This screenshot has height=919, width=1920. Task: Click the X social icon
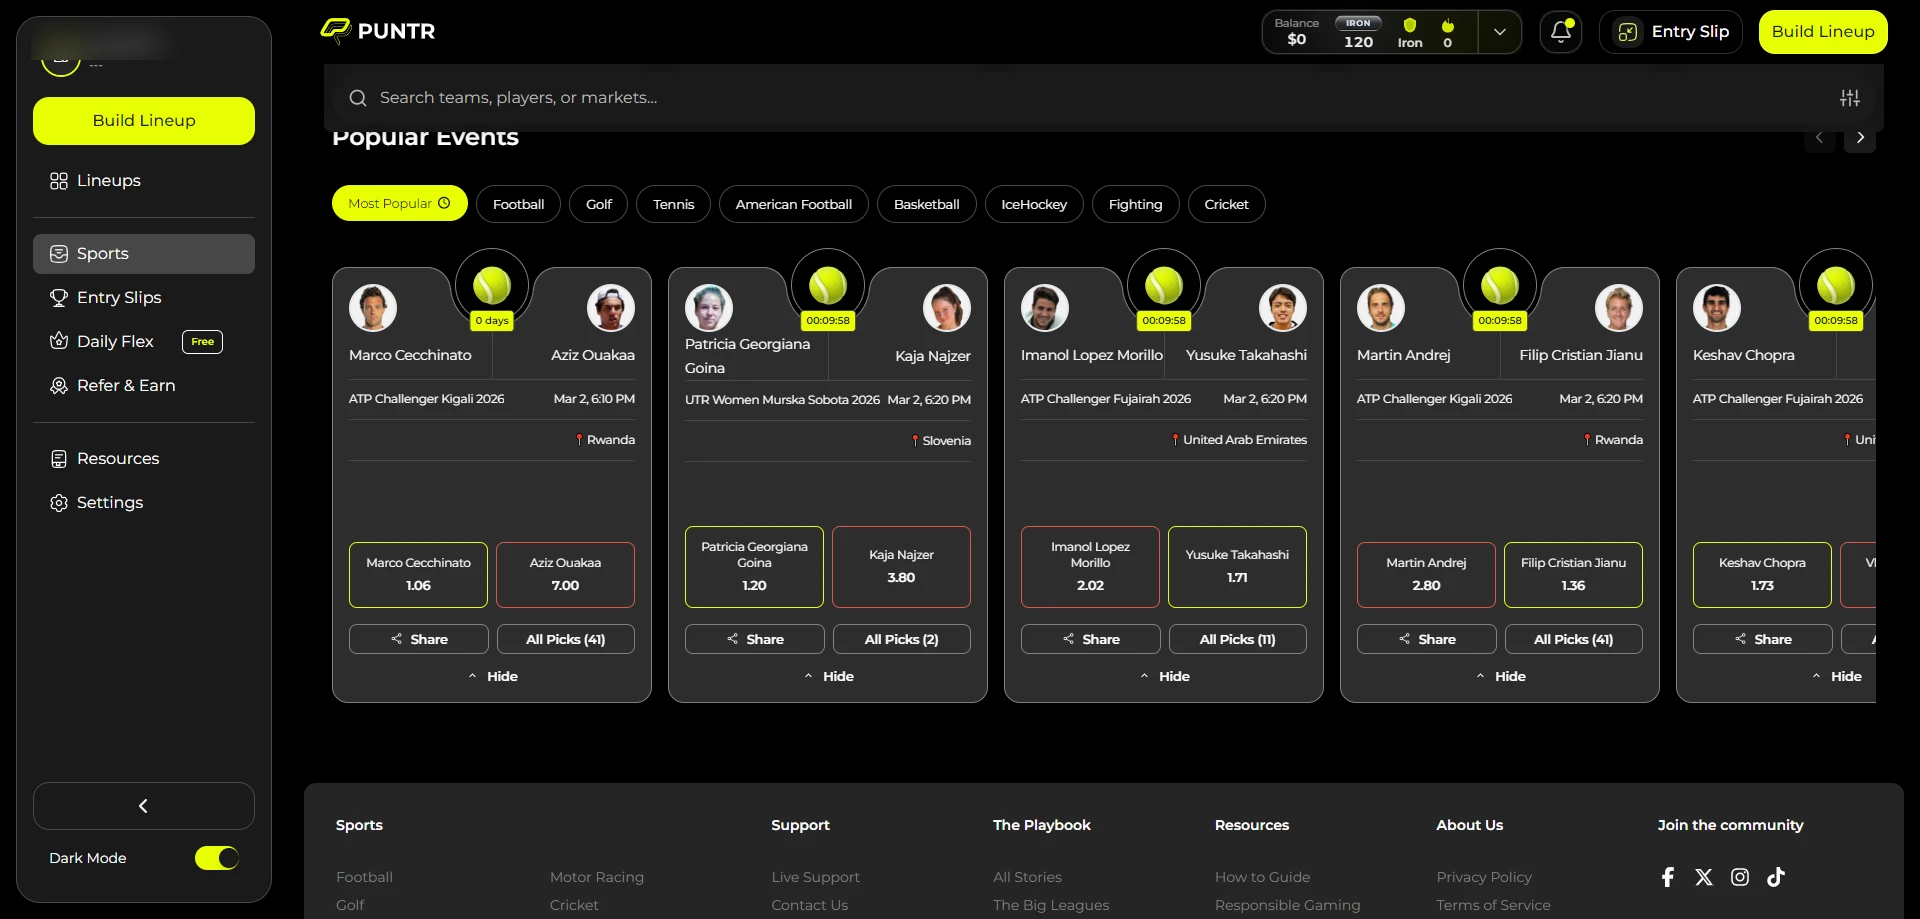click(1704, 877)
